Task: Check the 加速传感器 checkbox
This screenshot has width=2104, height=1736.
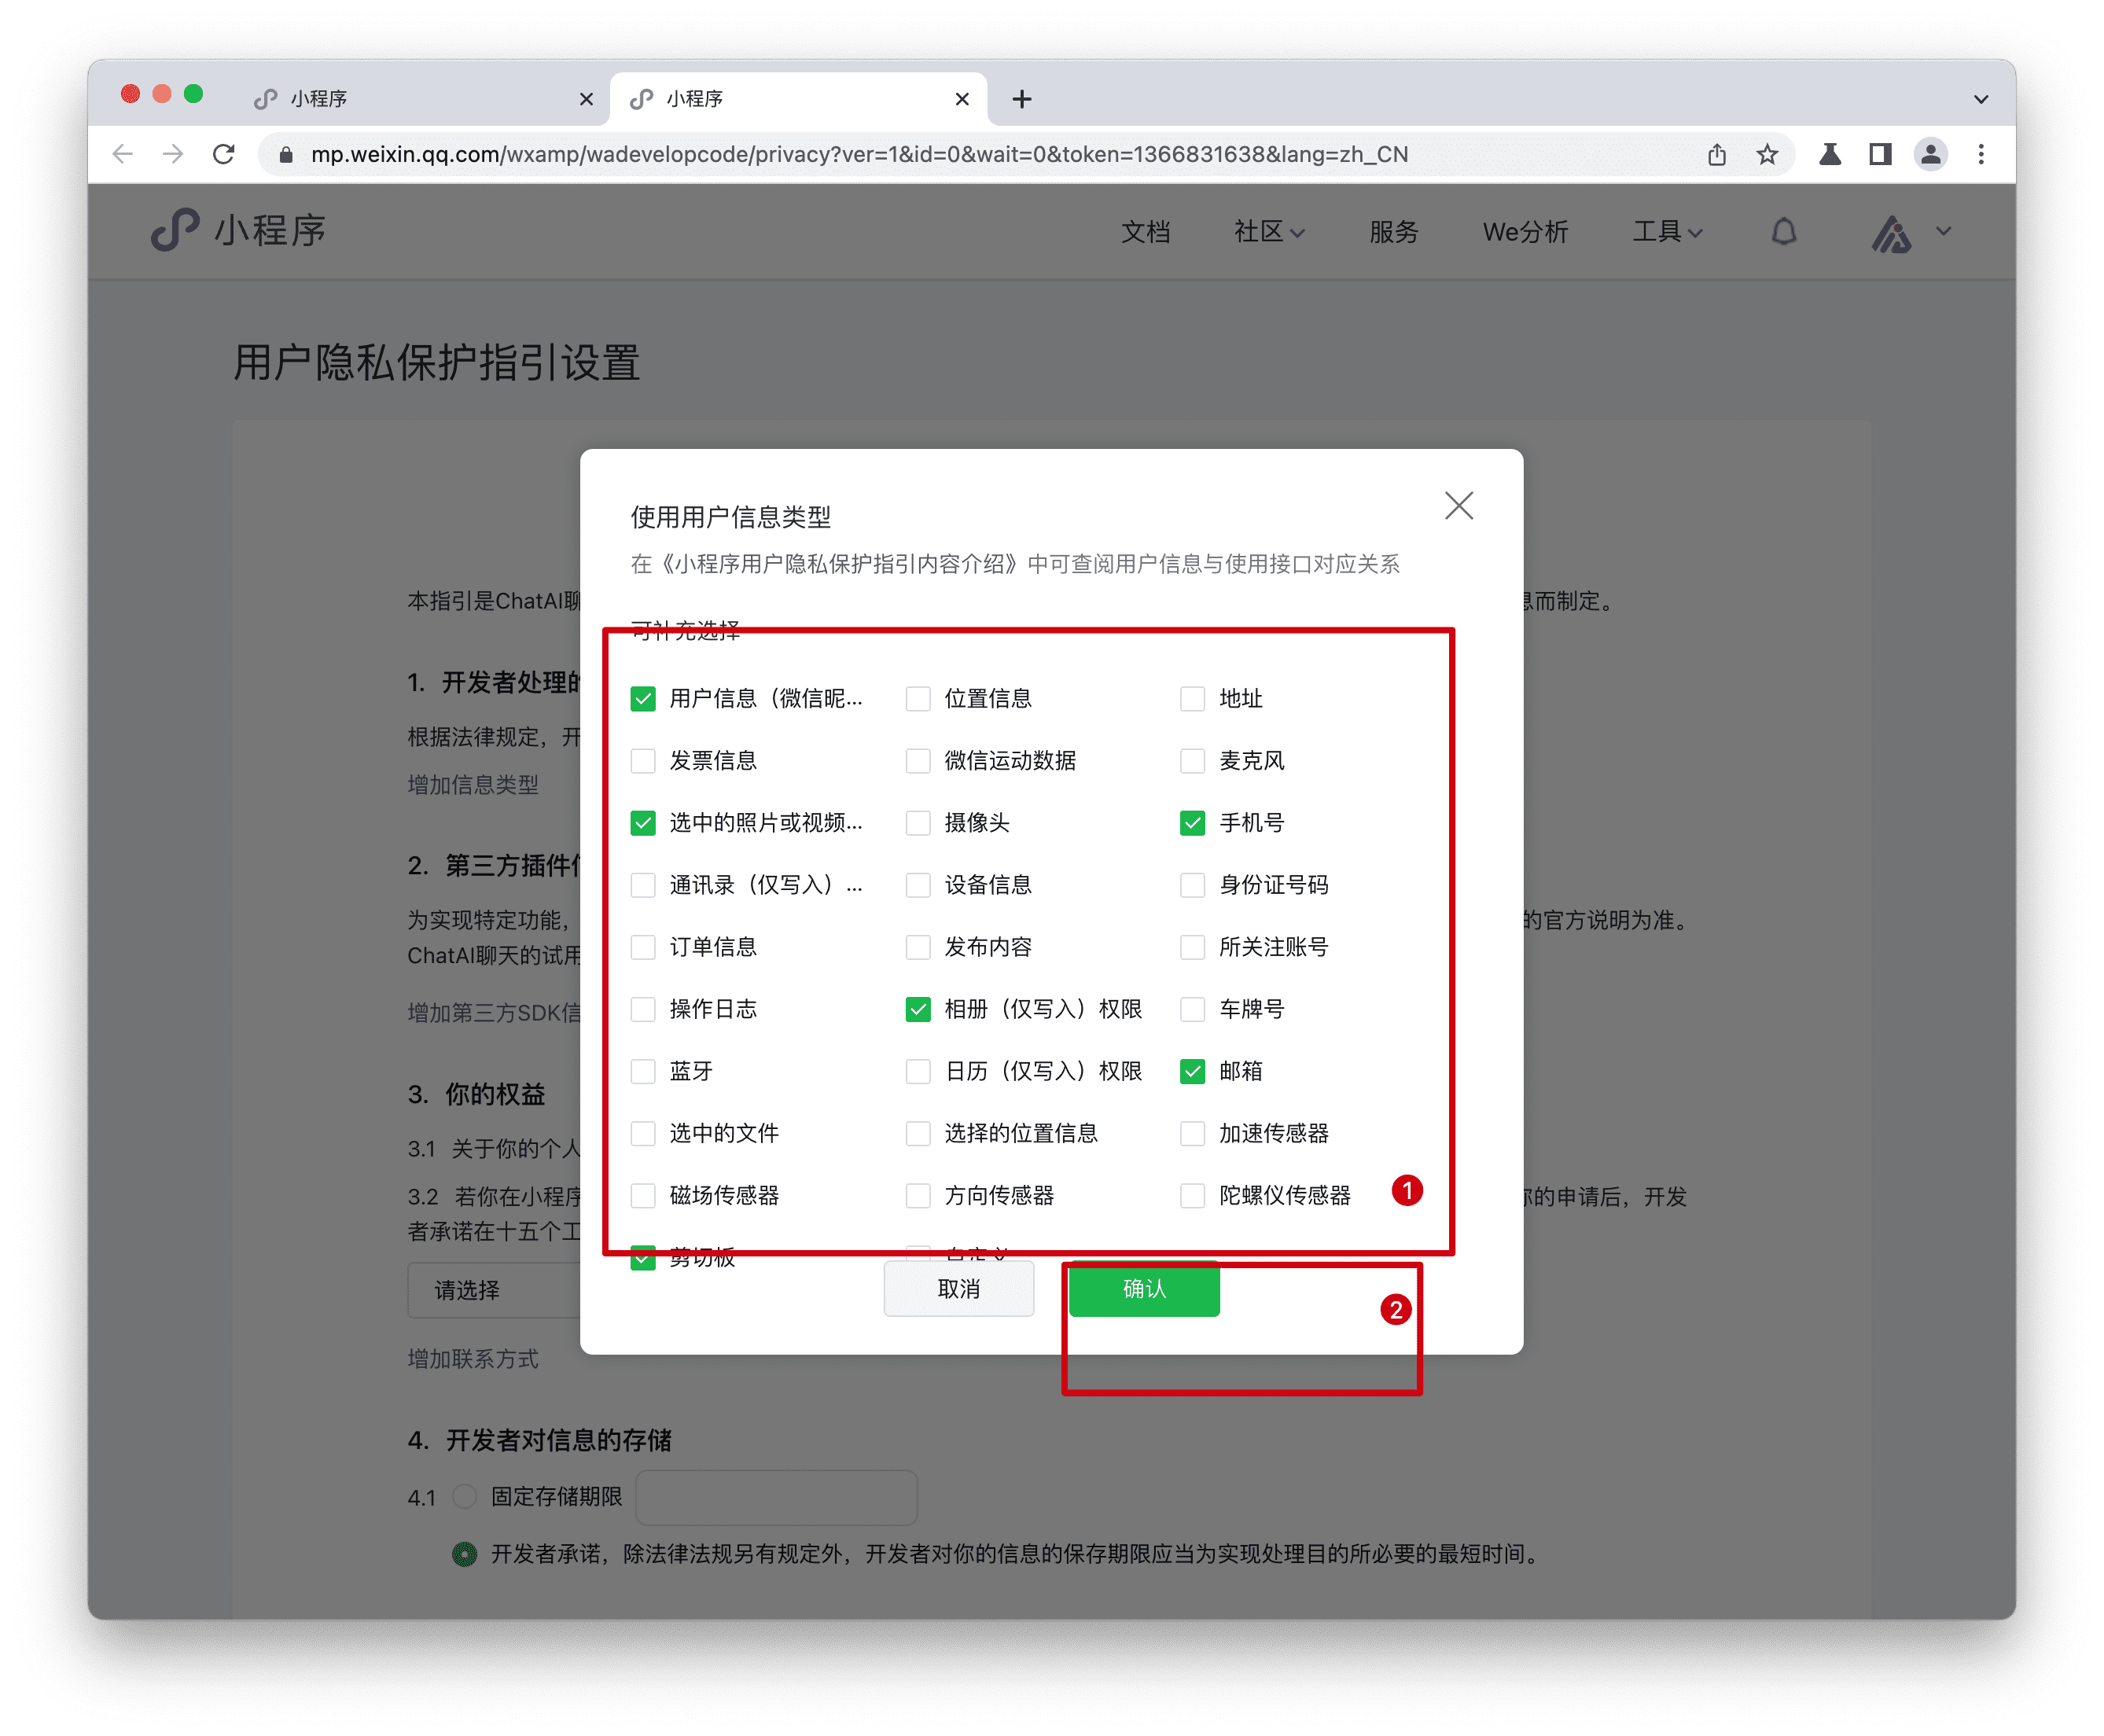Action: click(x=1192, y=1133)
